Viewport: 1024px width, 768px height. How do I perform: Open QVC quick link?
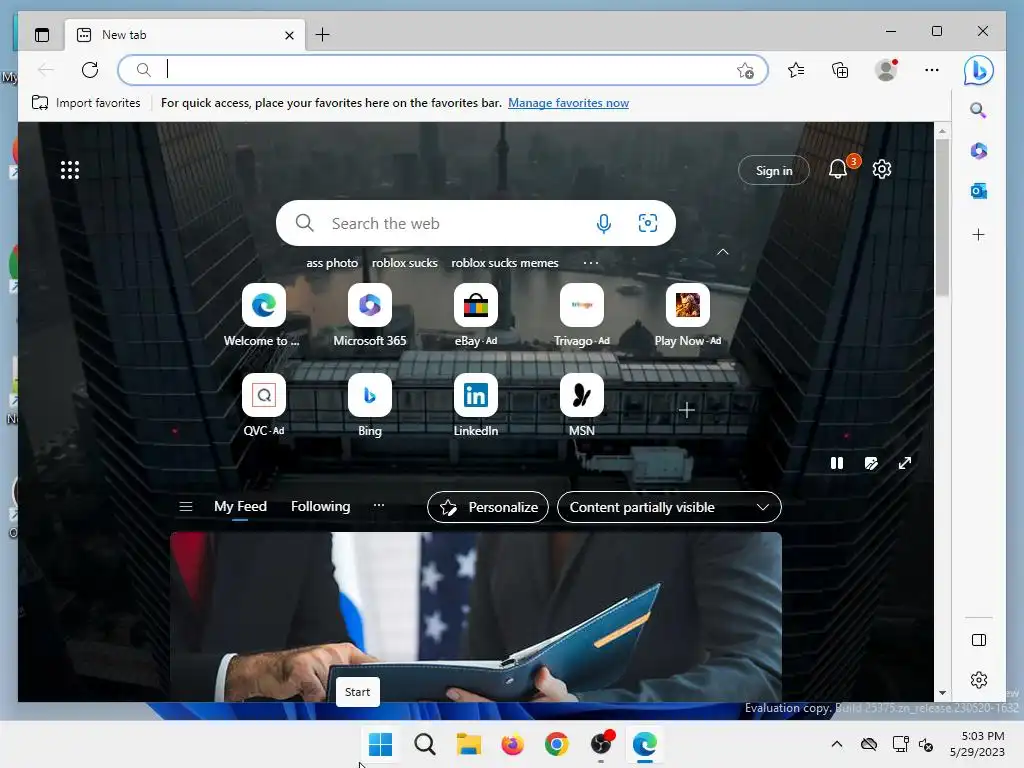(x=264, y=405)
